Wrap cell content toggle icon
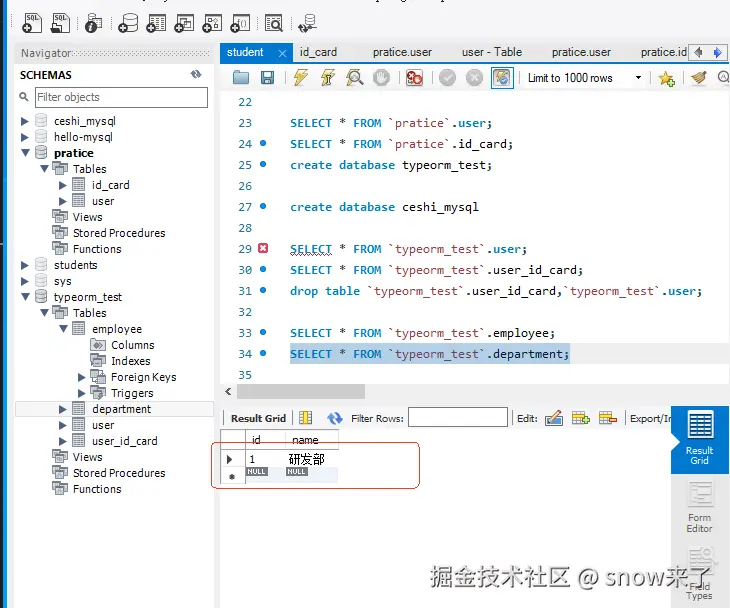 [x=305, y=418]
